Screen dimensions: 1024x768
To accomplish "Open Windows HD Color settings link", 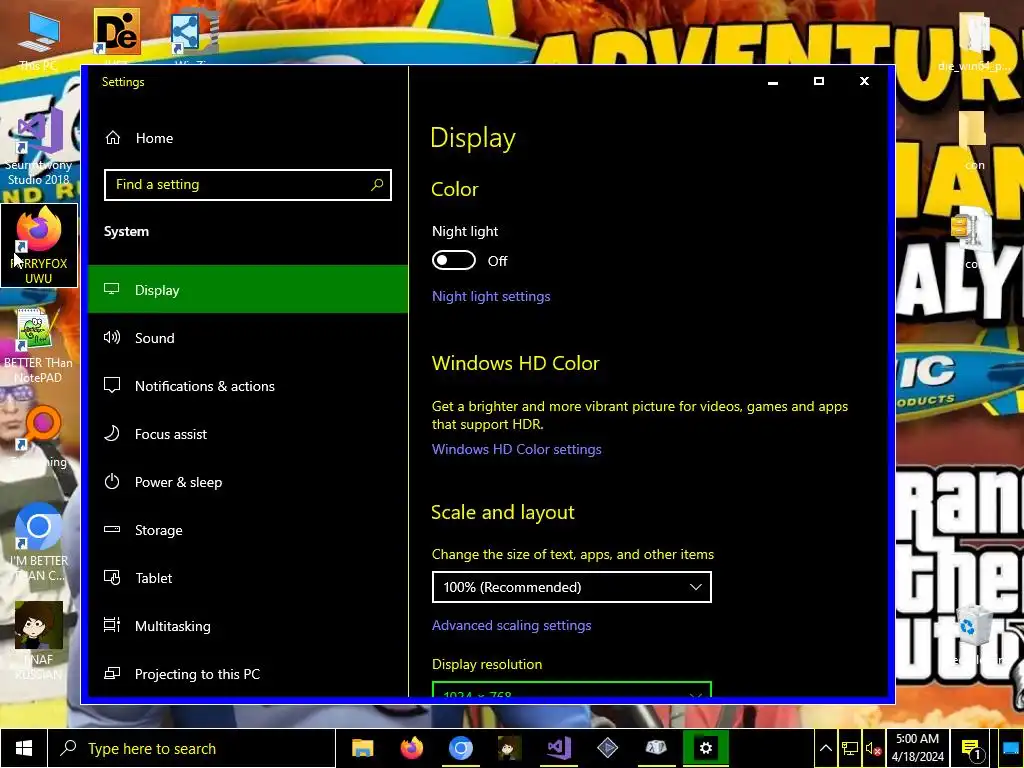I will [517, 449].
